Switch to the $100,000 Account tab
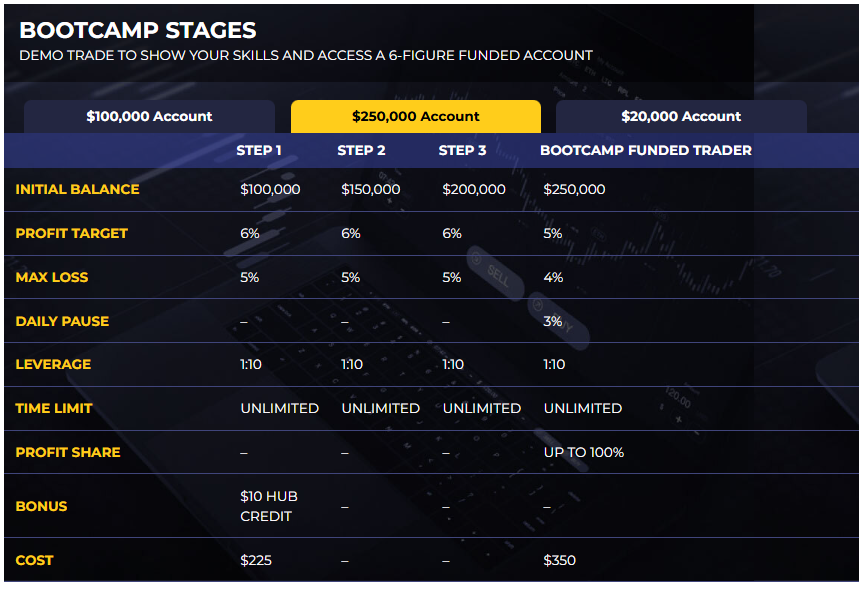The image size is (863, 589). 149,116
